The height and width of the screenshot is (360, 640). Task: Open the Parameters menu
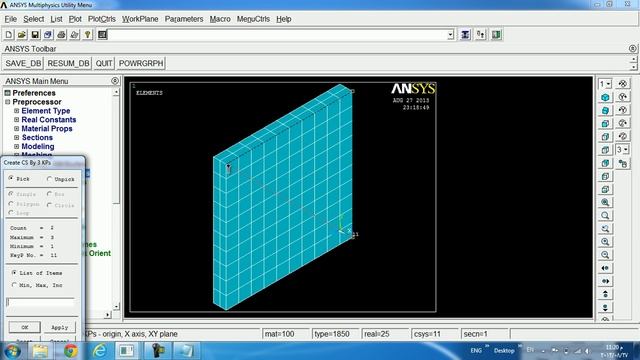click(184, 19)
